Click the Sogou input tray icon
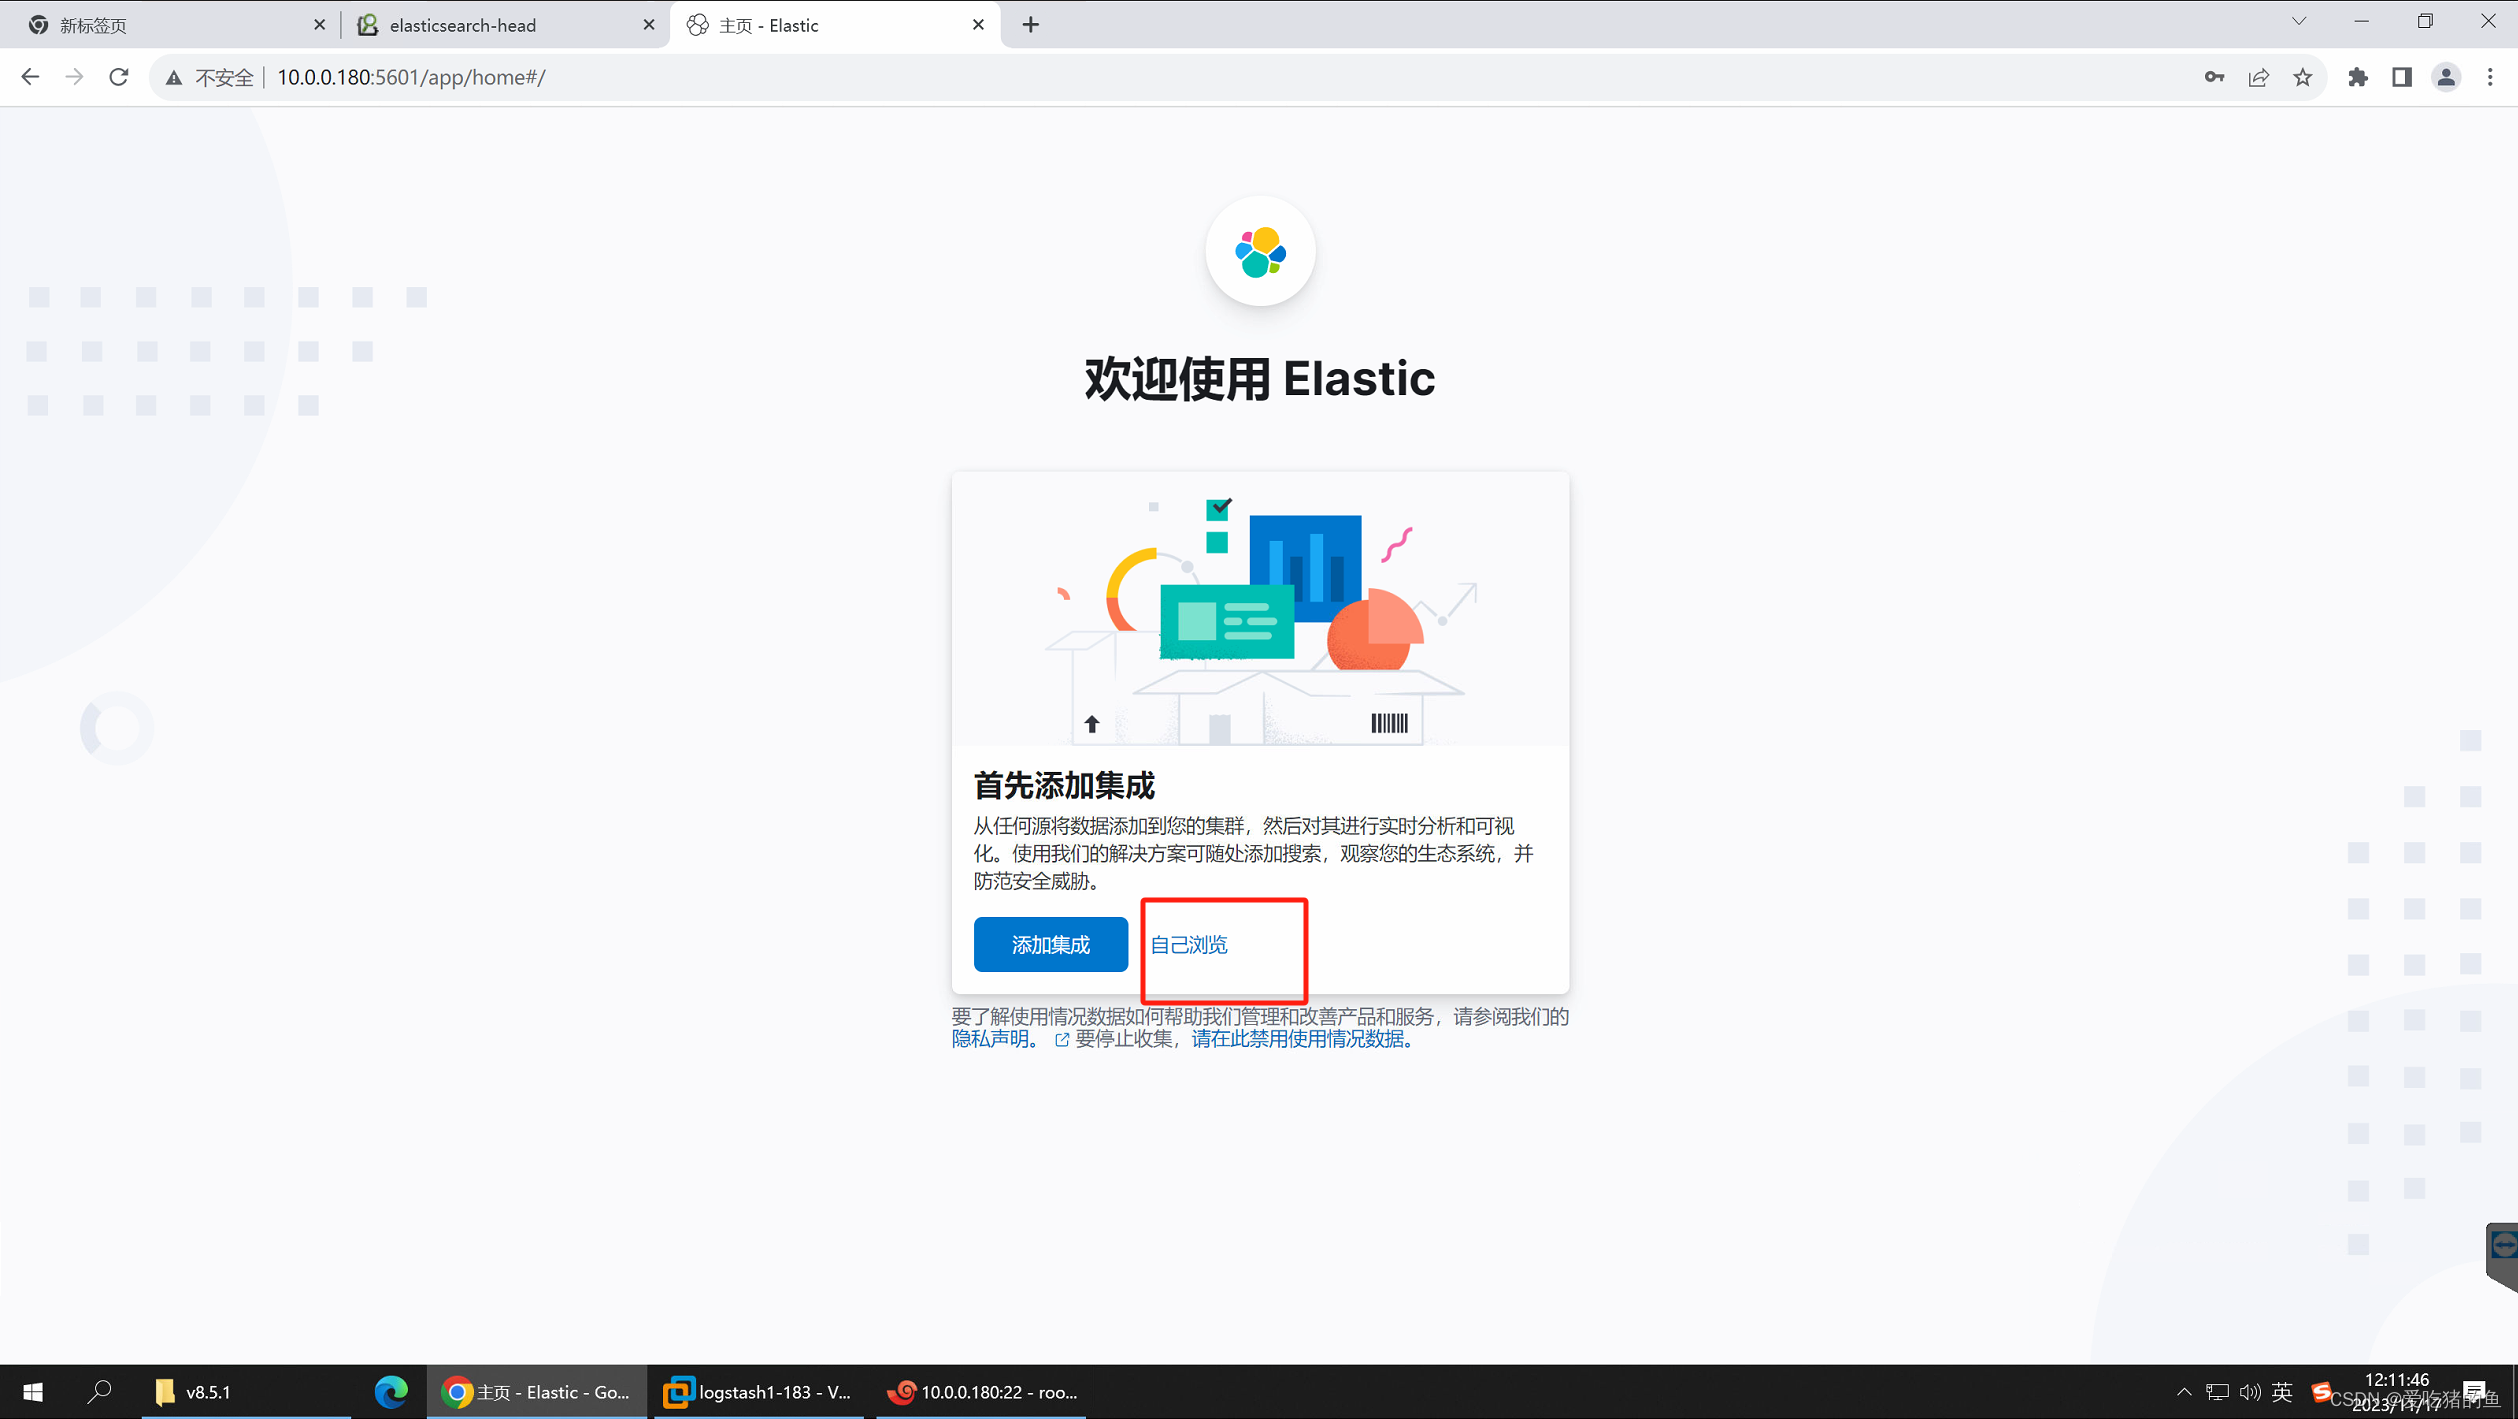 2320,1390
